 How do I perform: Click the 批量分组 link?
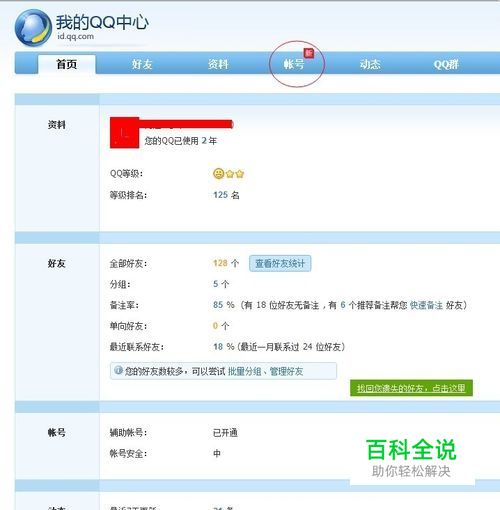point(244,371)
